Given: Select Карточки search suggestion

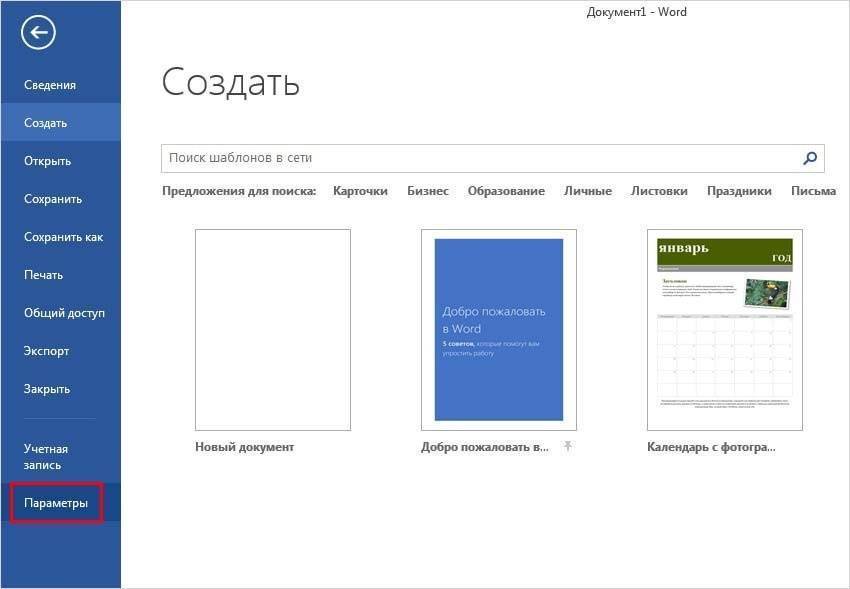Looking at the screenshot, I should tap(360, 191).
